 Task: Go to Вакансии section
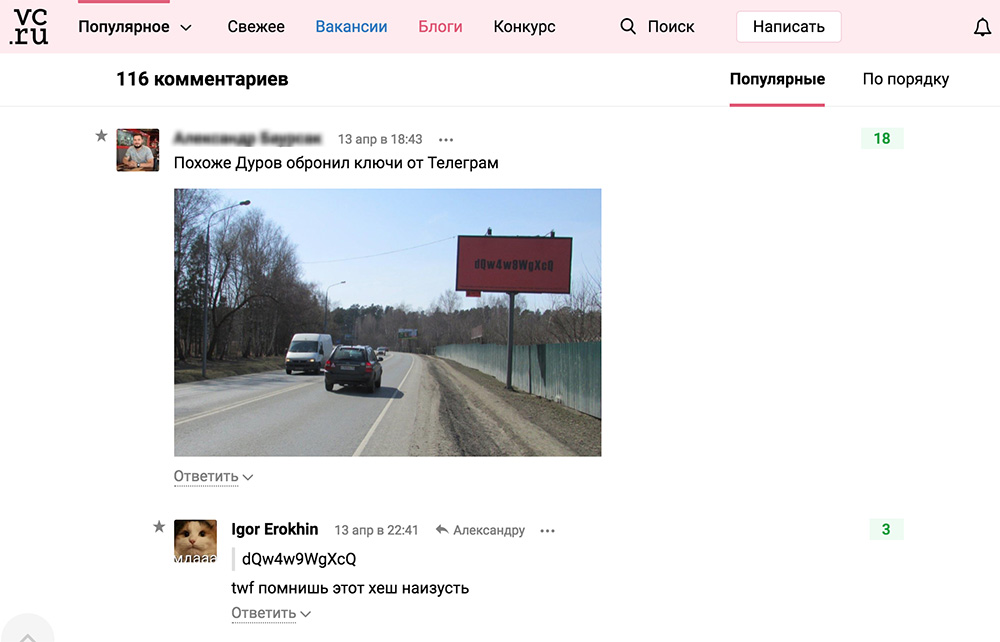click(x=351, y=27)
